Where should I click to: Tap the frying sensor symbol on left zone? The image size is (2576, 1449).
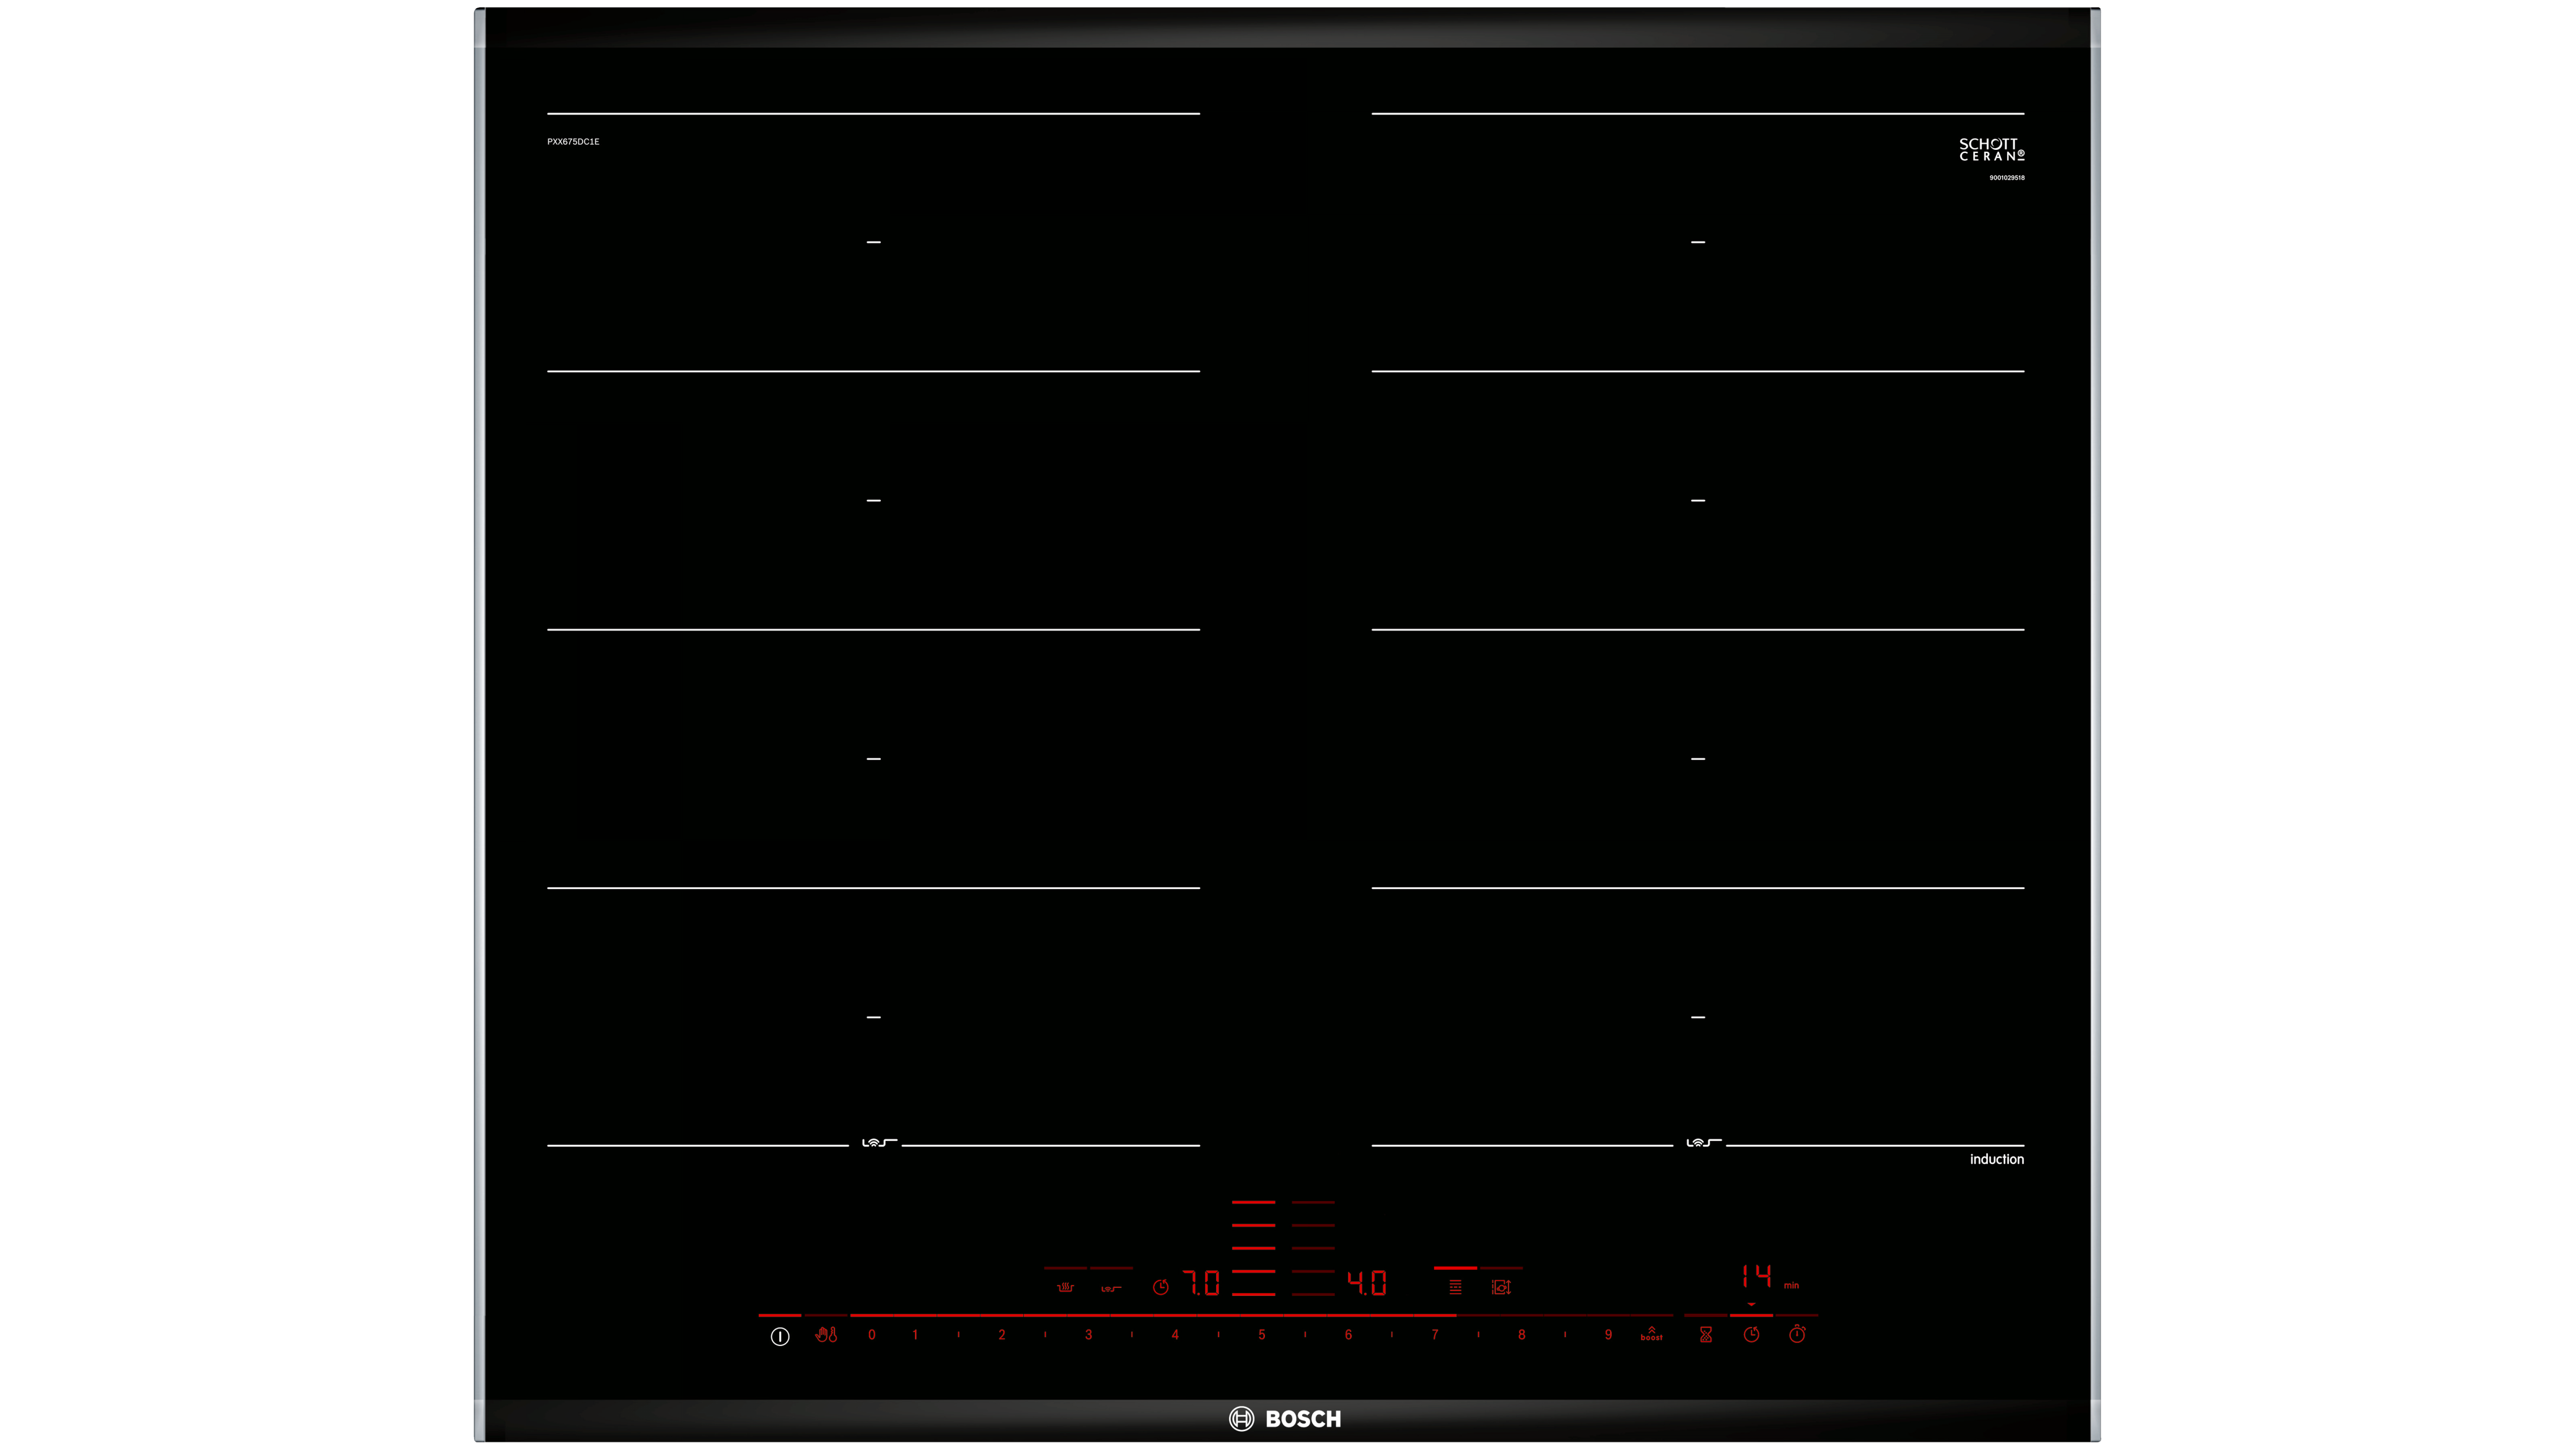pos(879,1142)
